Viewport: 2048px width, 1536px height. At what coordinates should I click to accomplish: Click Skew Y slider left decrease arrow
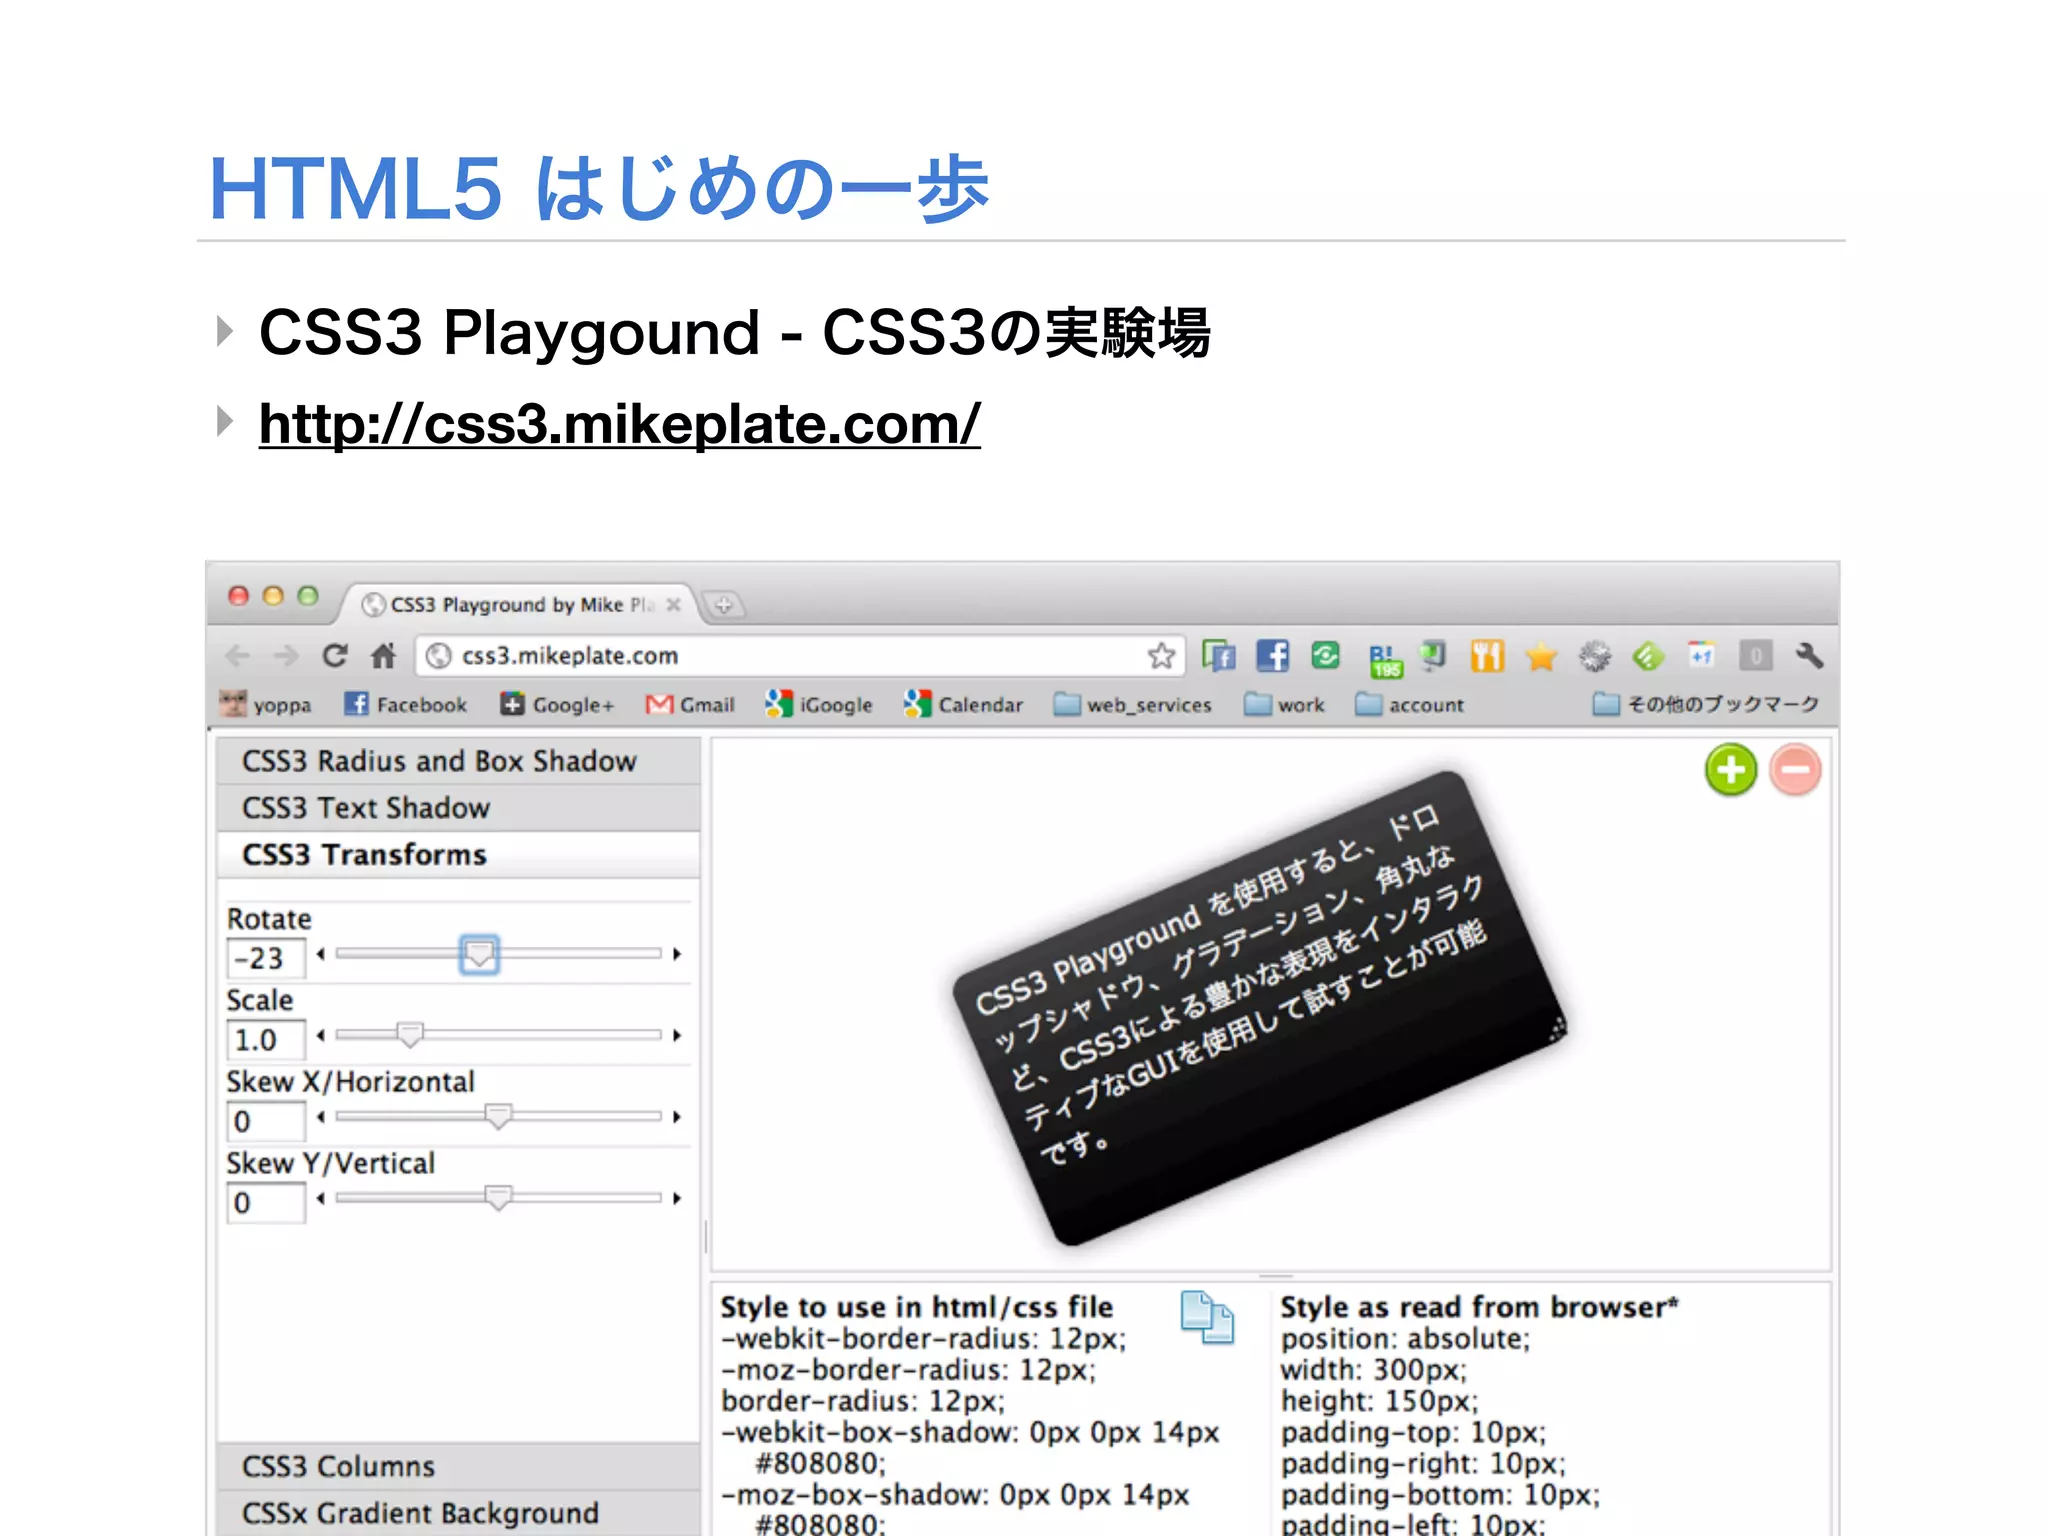[x=320, y=1197]
